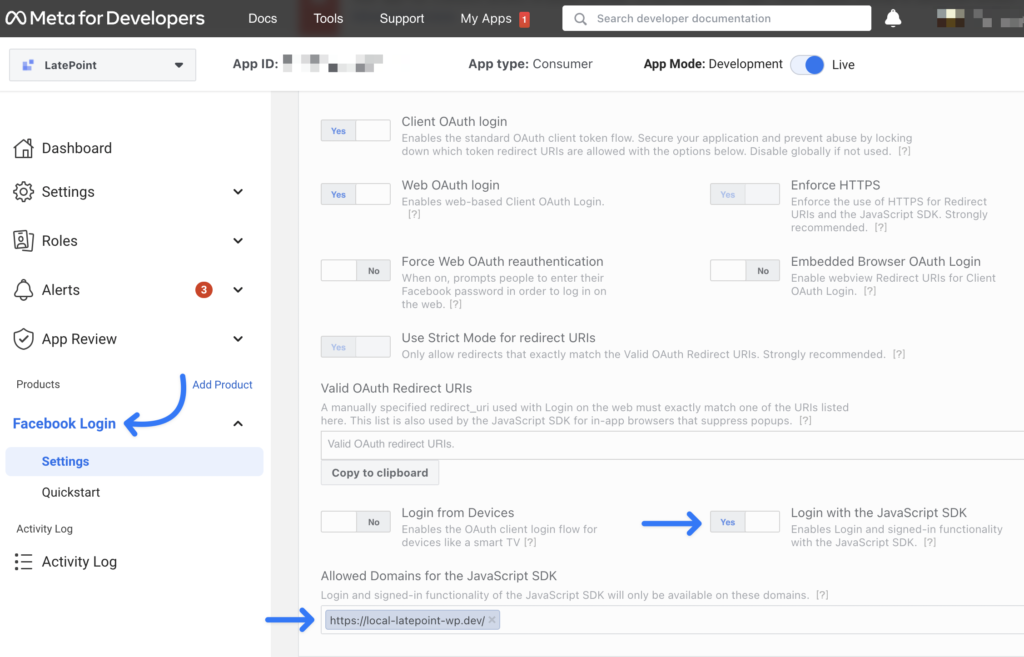1024x657 pixels.
Task: Remove the local-latepoint-wp.dev domain tag
Action: 490,620
